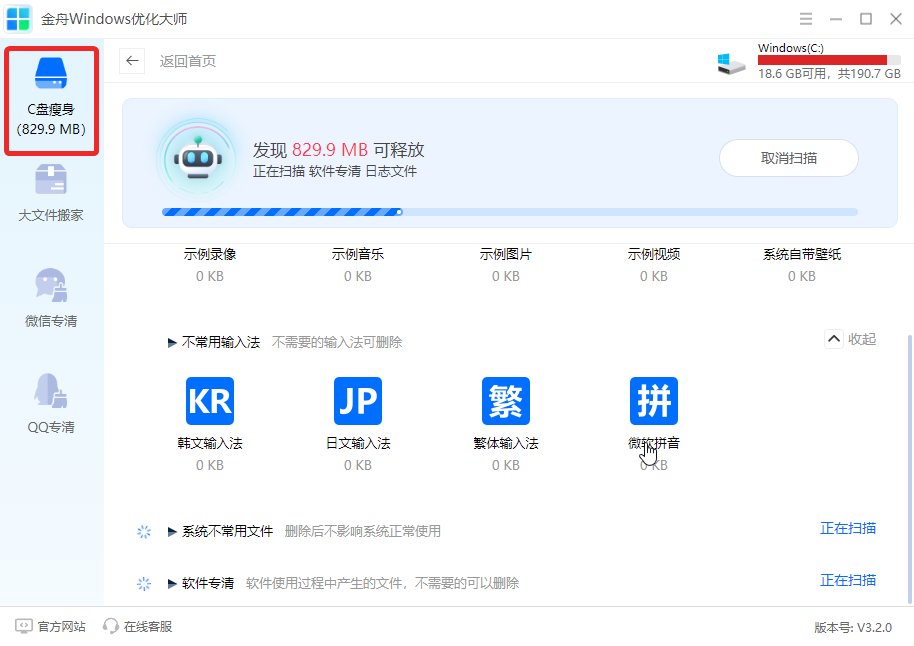
Task: Click the 发现 829.9 MB 可释放 text
Action: tap(339, 150)
